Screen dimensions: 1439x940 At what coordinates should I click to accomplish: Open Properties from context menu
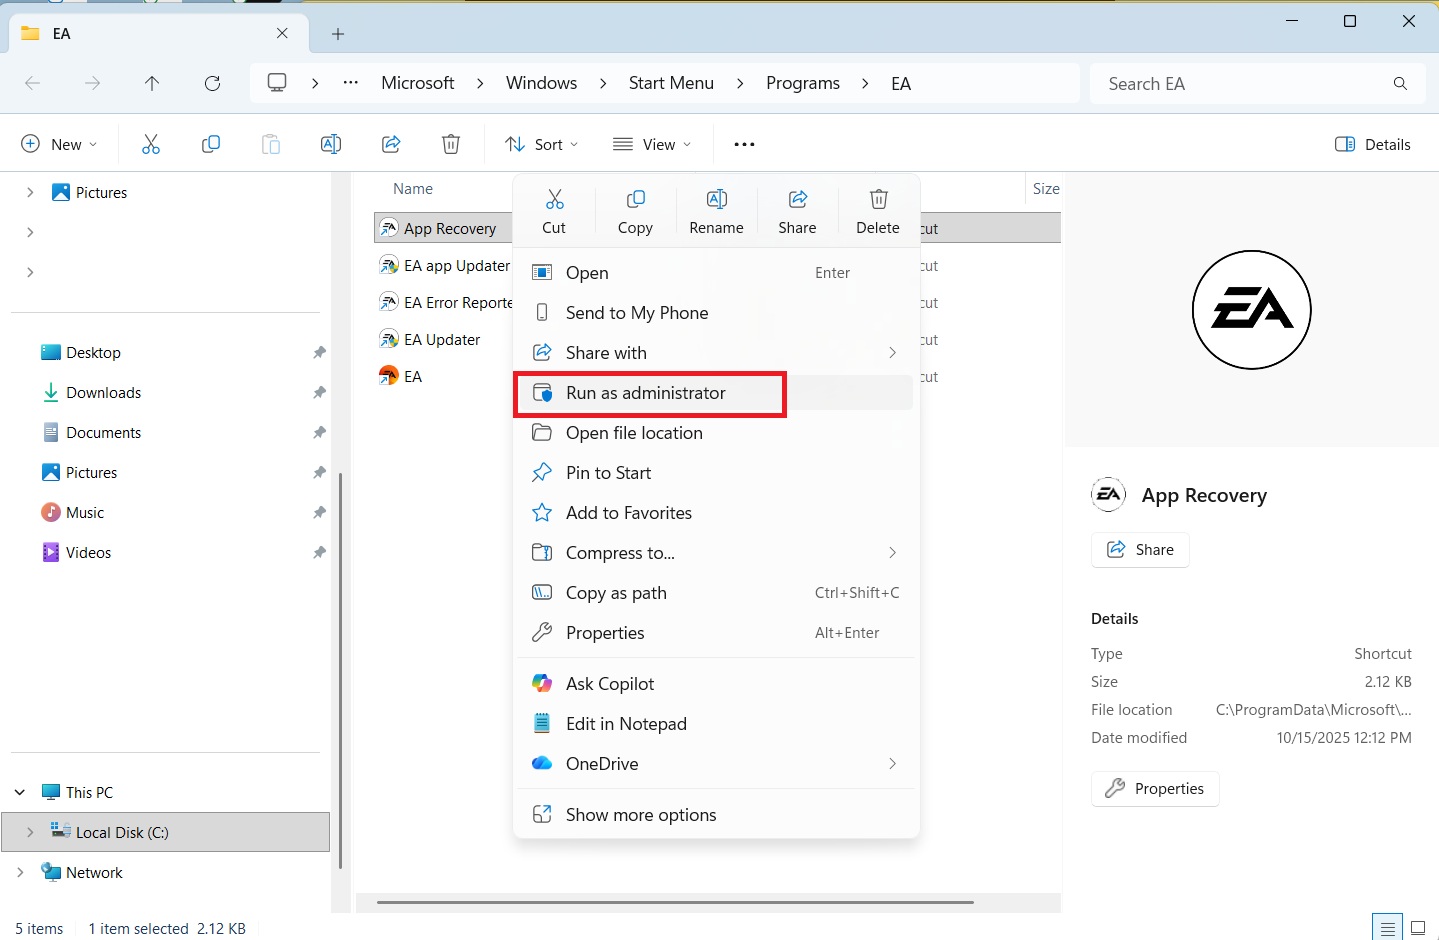716,633
